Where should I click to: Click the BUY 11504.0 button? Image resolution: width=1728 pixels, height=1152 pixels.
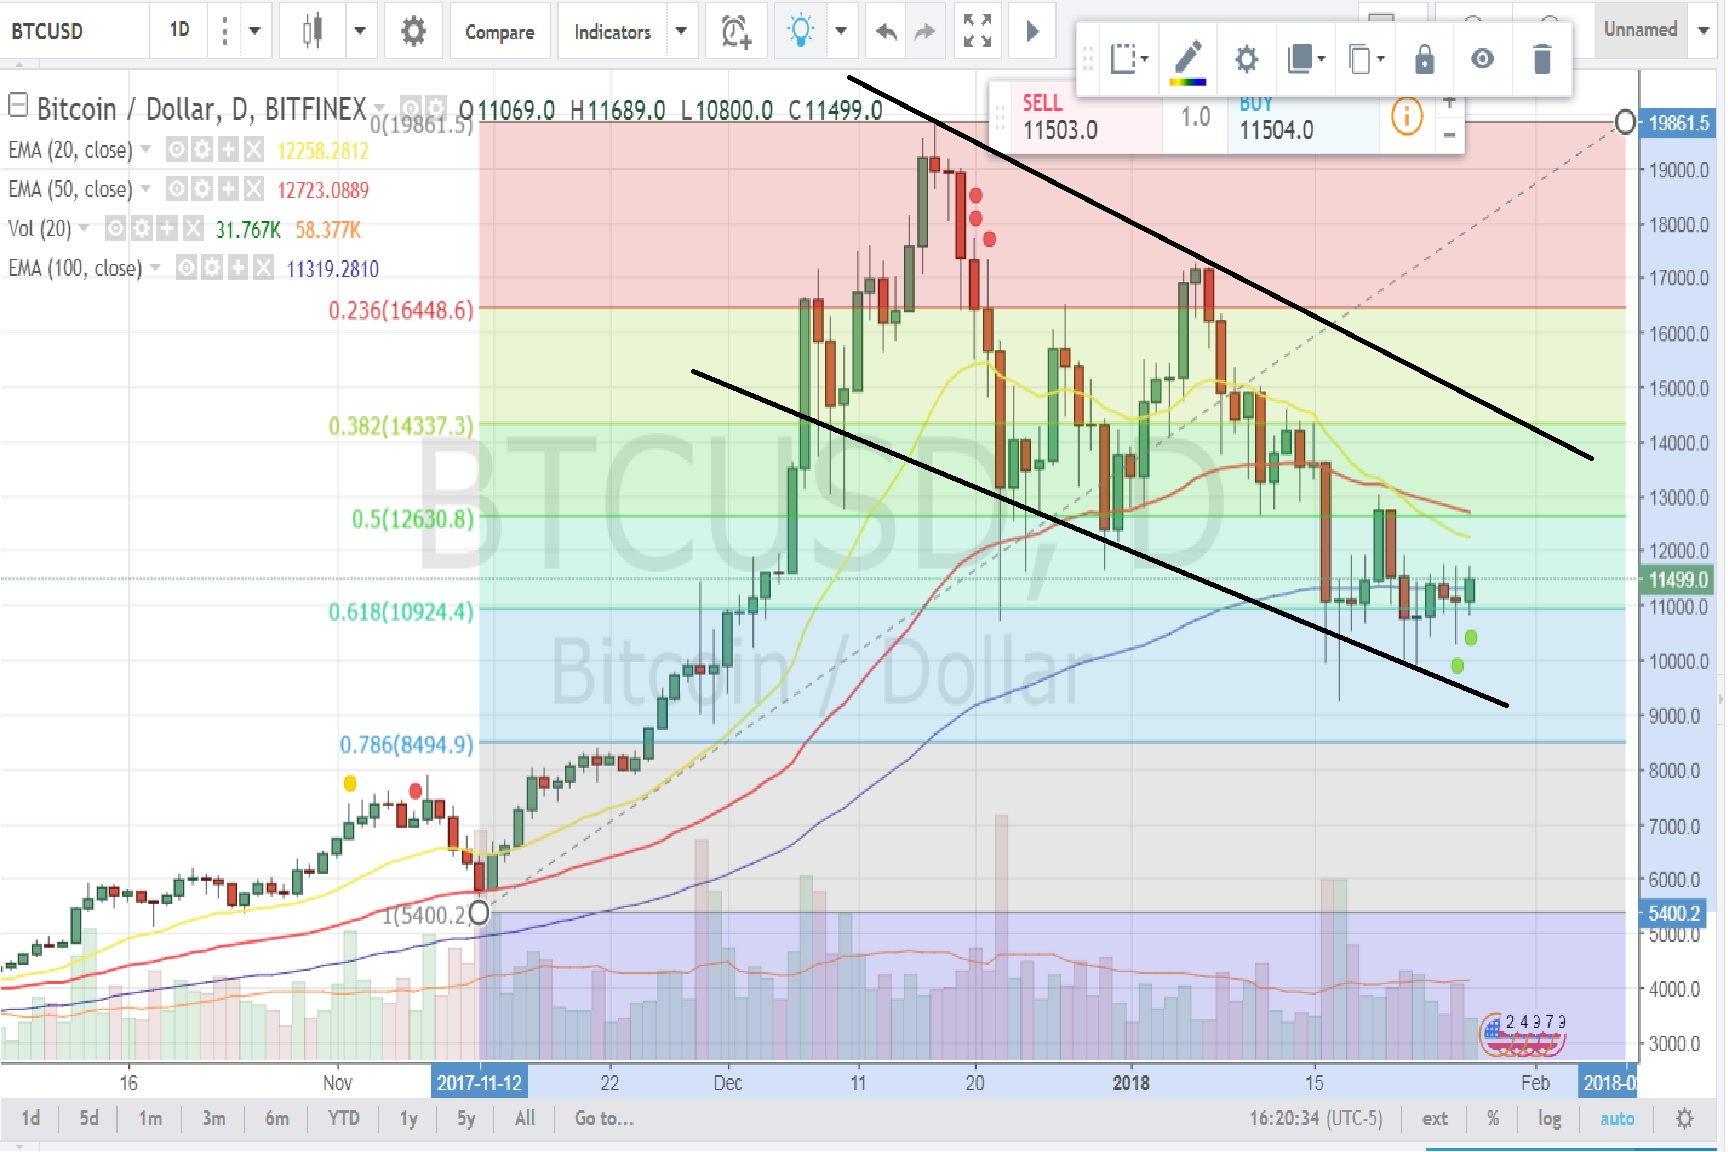(x=1302, y=117)
